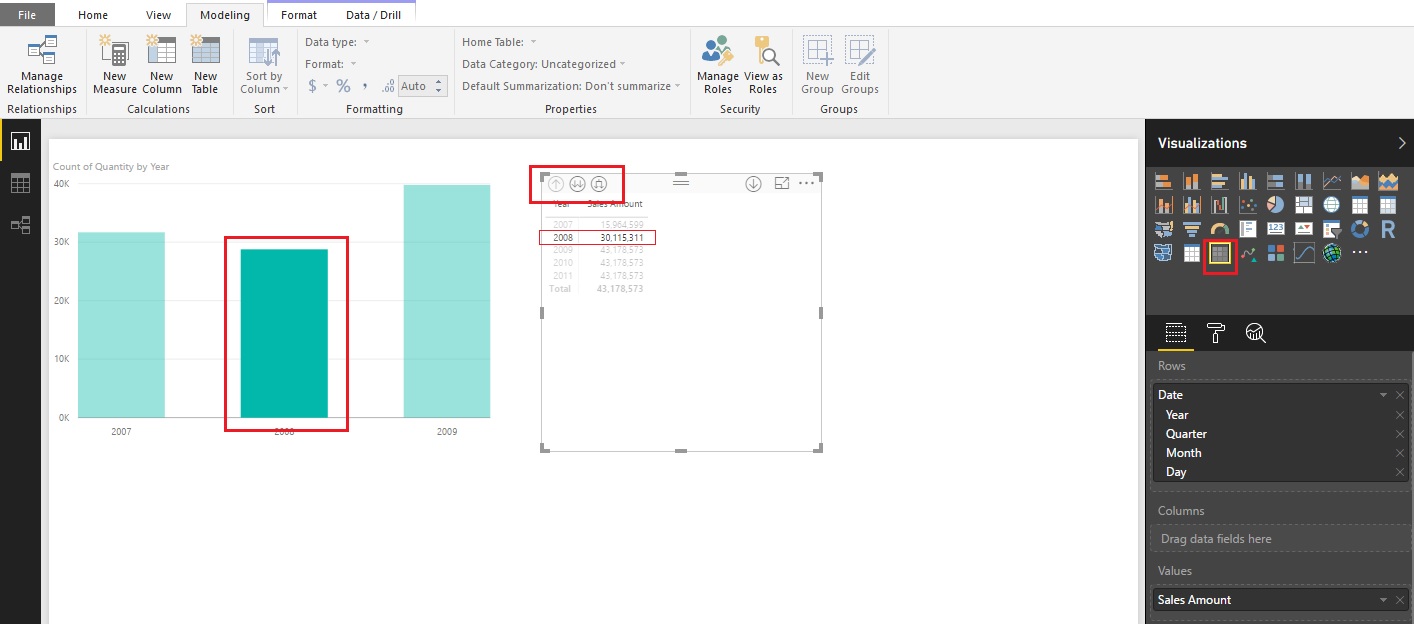Switch to Home ribbon tab
The image size is (1414, 624).
click(93, 15)
